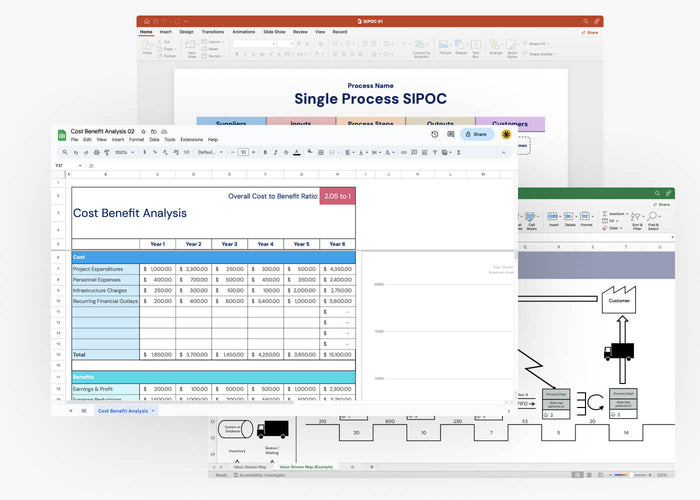700x500 pixels.
Task: Open the 100% zoom dropdown in Sheets
Action: [122, 152]
